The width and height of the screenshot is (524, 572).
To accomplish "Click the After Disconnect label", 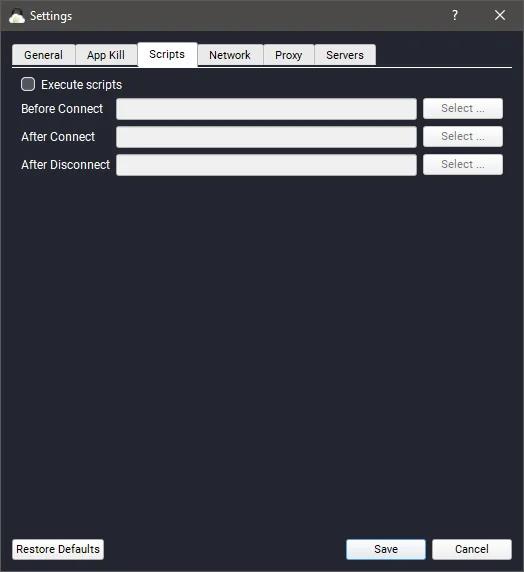I will click(x=65, y=165).
